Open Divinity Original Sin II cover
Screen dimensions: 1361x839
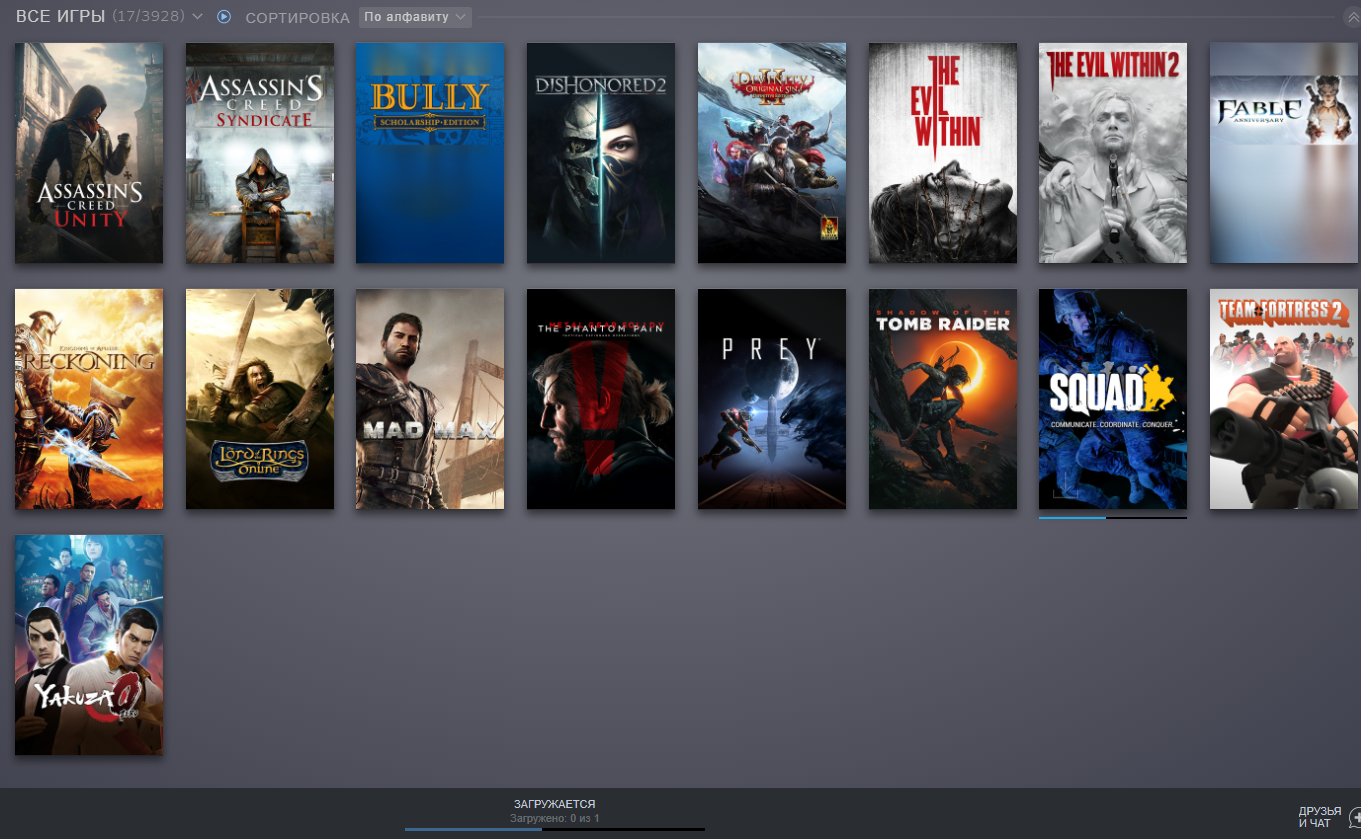tap(772, 153)
